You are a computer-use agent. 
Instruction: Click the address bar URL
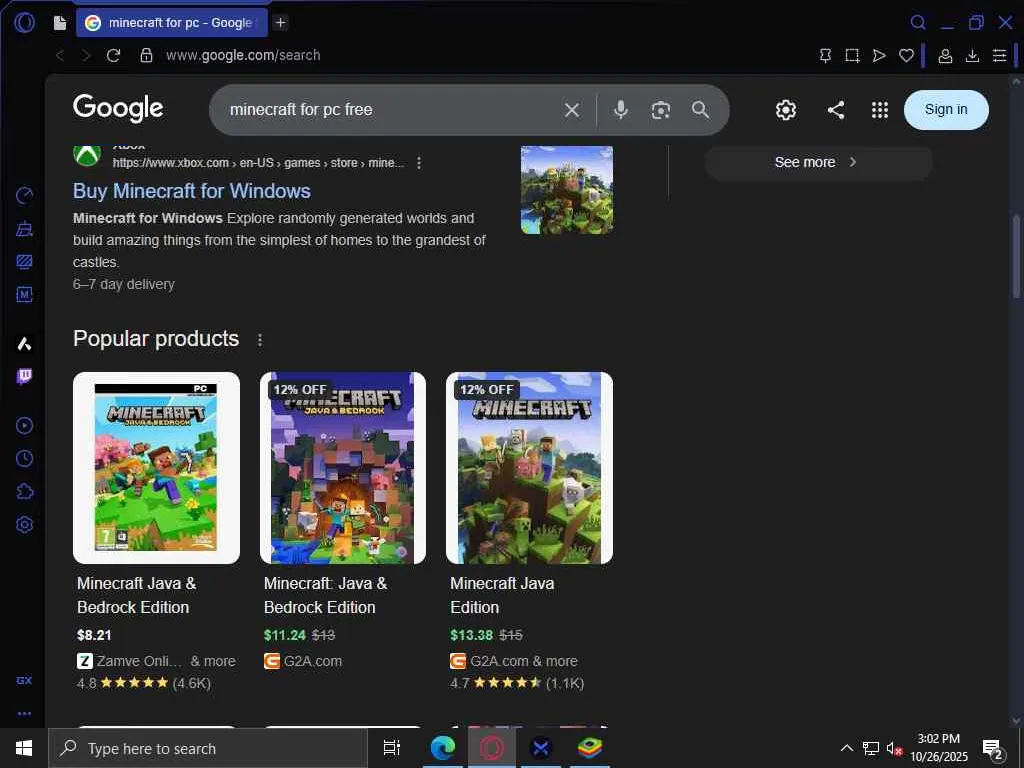coord(243,56)
